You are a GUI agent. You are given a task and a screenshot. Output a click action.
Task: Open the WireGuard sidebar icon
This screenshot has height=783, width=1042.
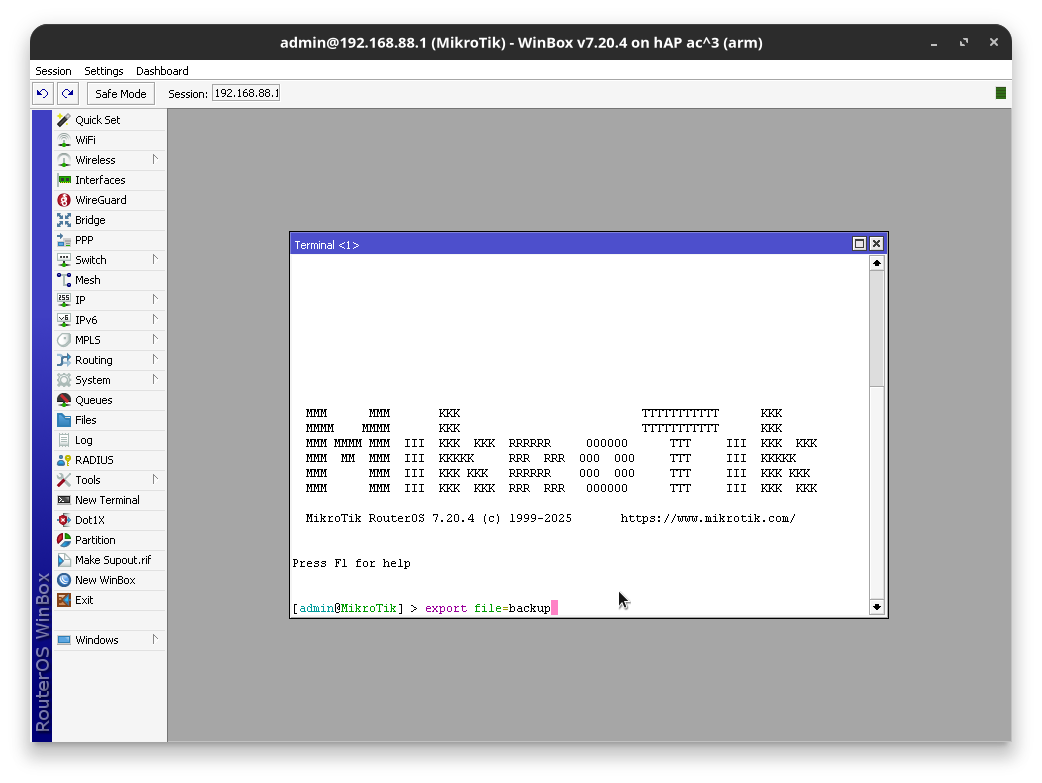64,200
